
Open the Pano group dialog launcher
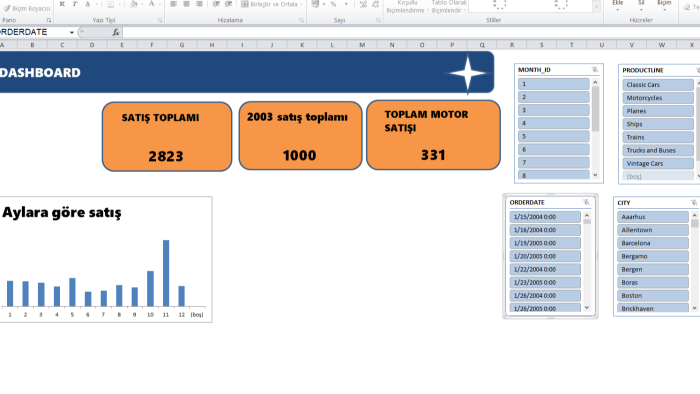tap(49, 20)
